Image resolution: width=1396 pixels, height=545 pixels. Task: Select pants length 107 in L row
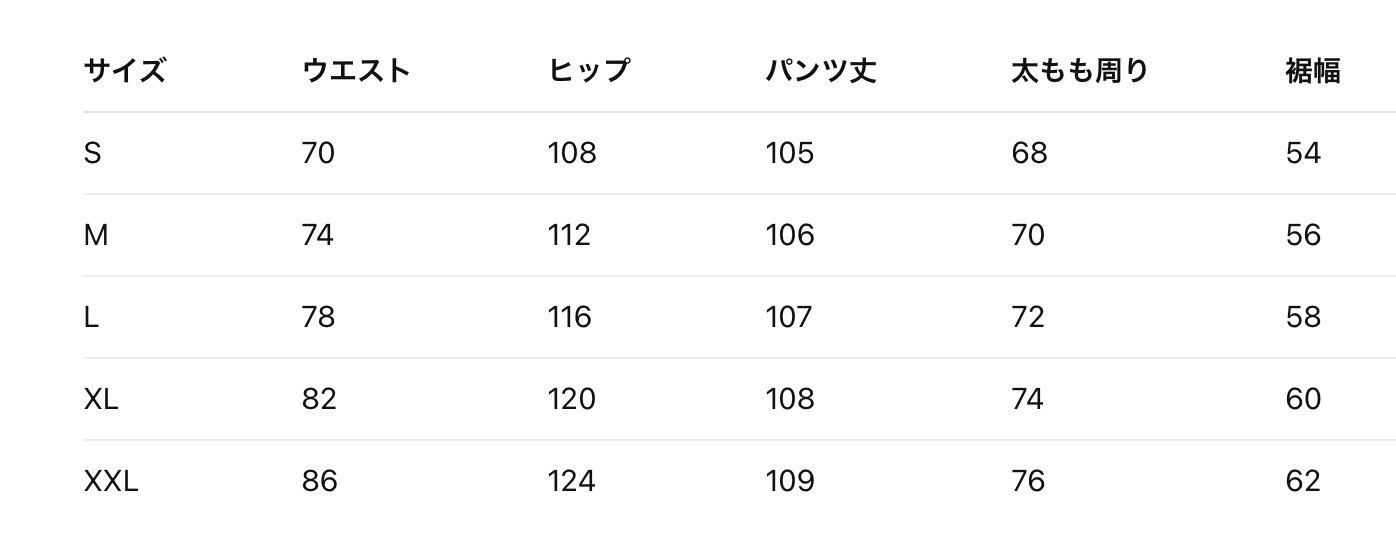(789, 317)
